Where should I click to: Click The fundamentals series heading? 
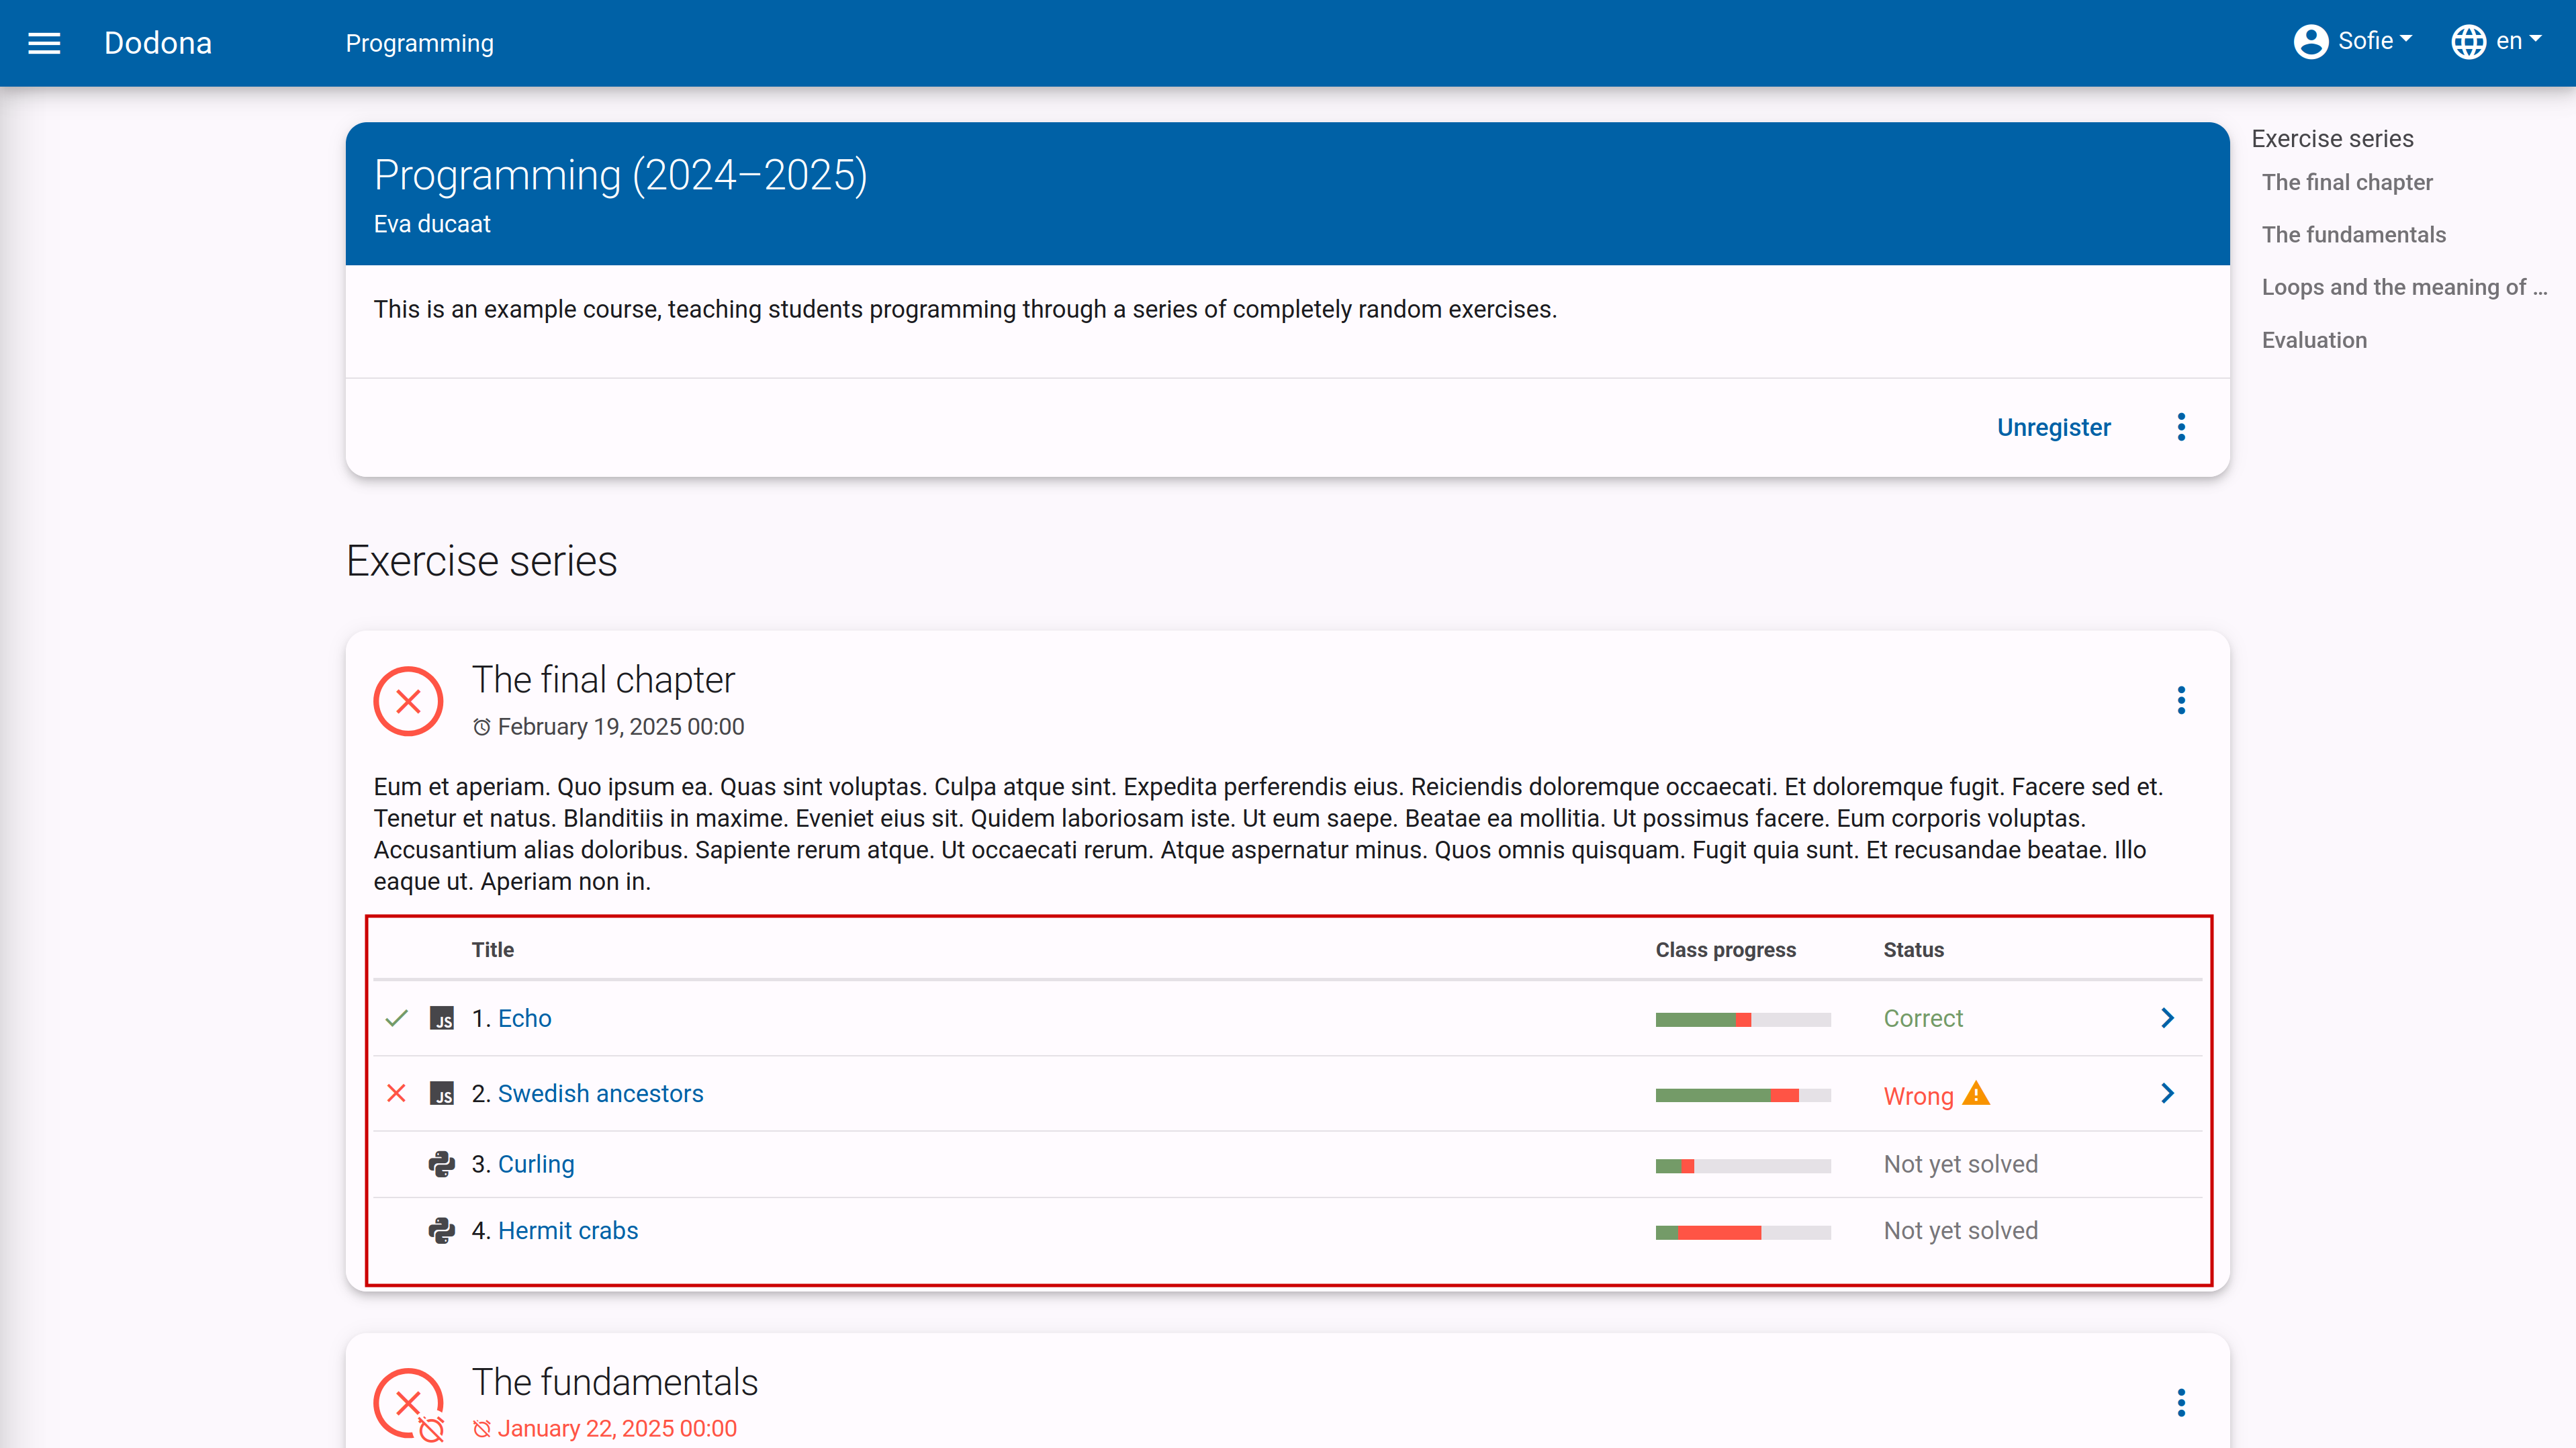coord(615,1382)
